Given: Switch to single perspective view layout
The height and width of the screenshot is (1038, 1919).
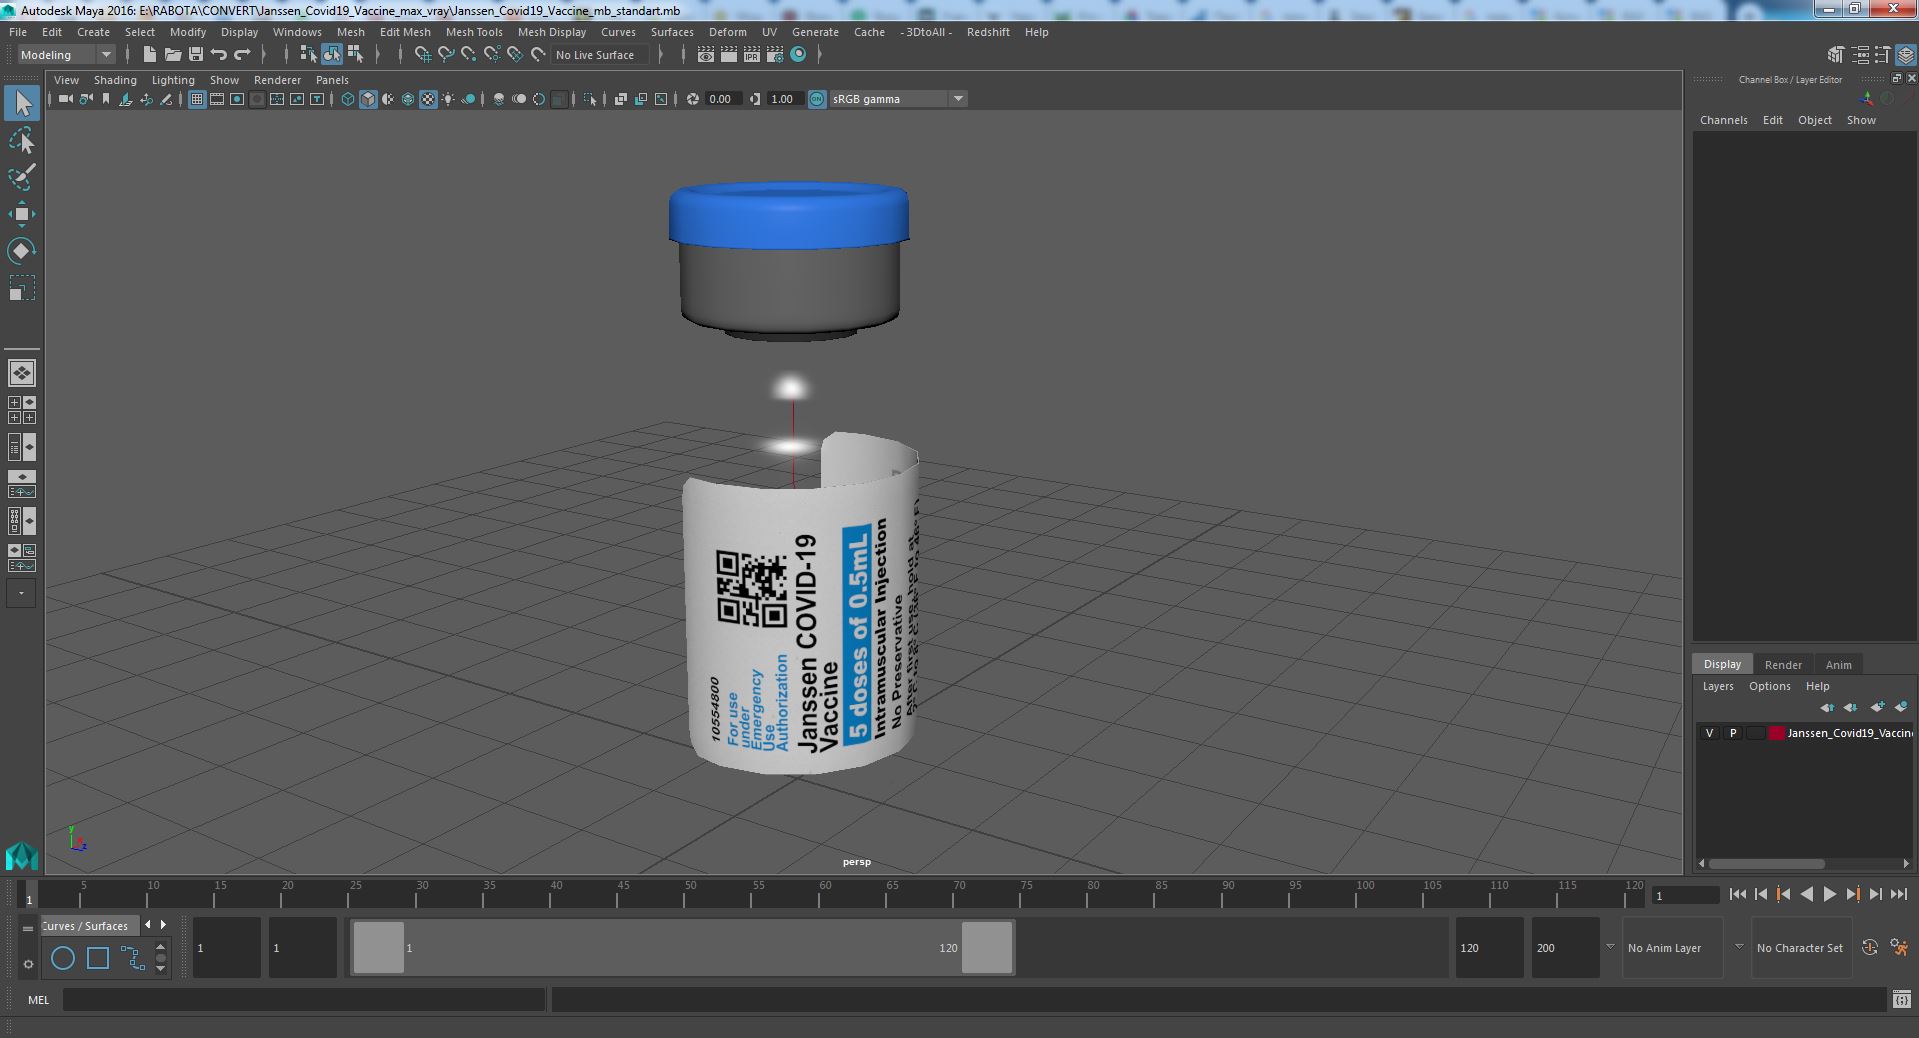Looking at the screenshot, I should (22, 373).
